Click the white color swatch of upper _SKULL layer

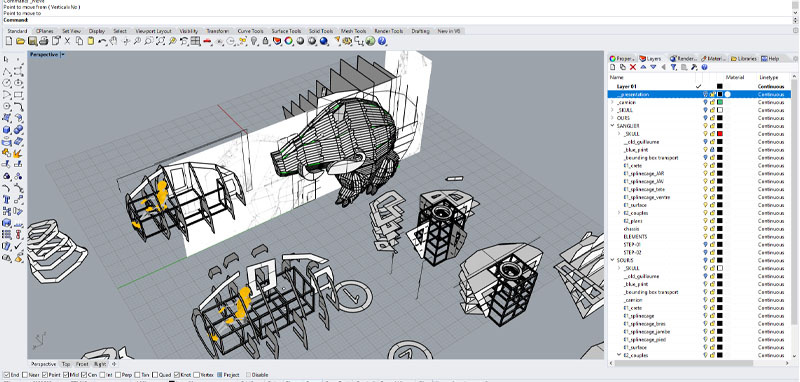click(719, 110)
